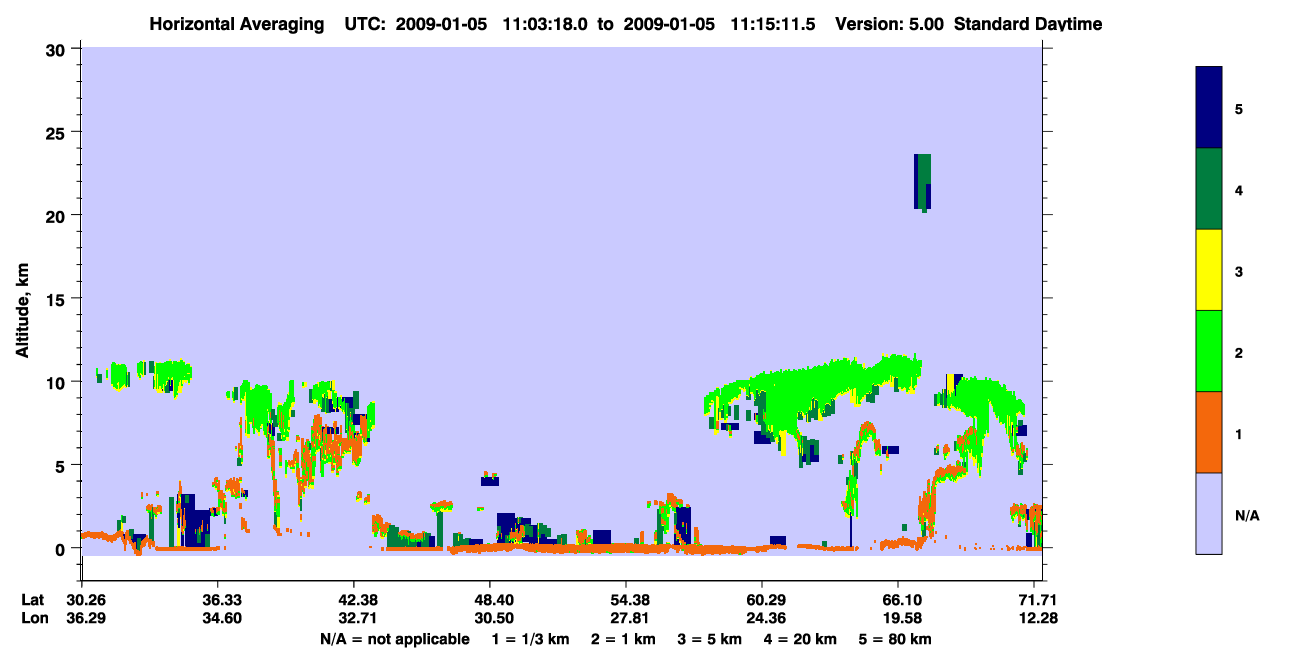Click the '3 = 5 km' legend note
The image size is (1300, 667).
[x=711, y=639]
